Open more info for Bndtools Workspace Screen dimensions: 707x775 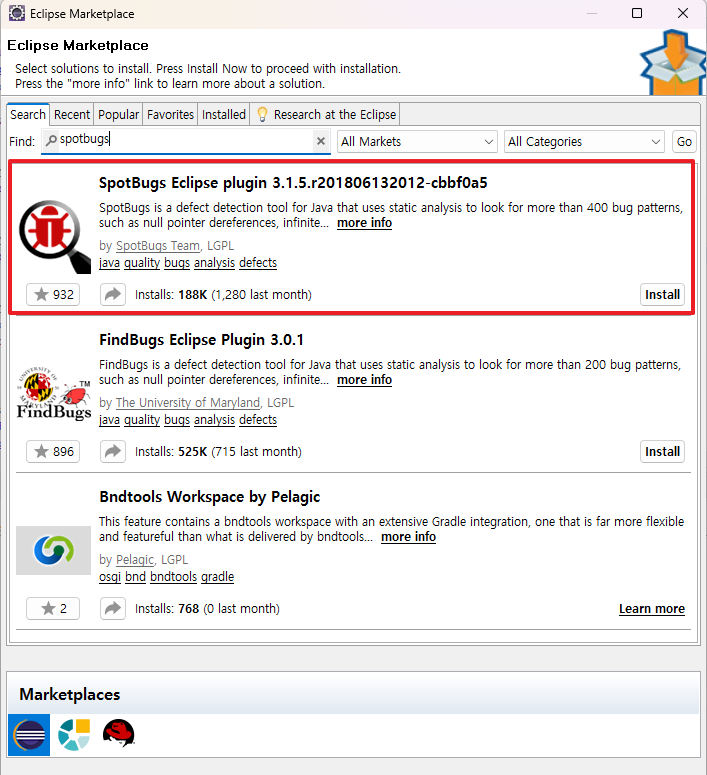coord(408,537)
